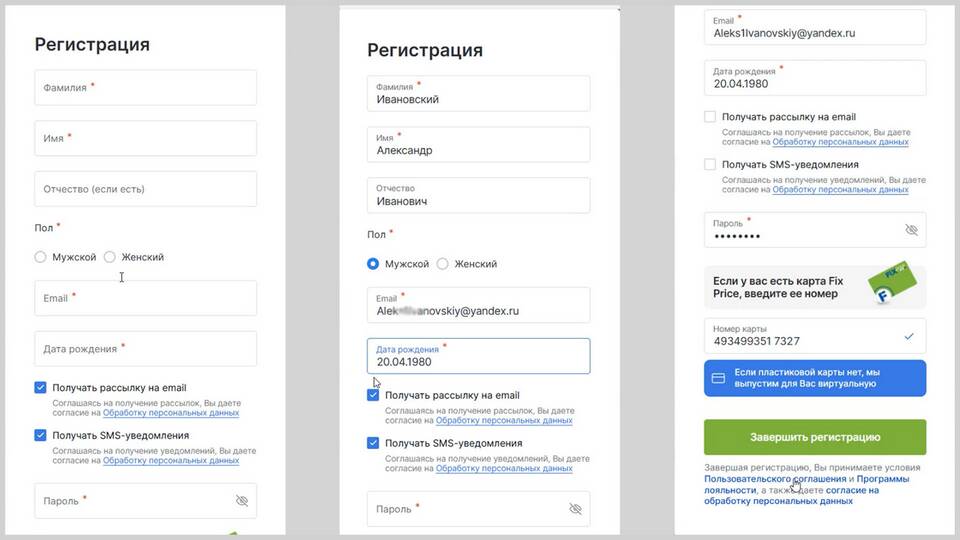Enable SMS notifications in the right form
Image resolution: width=960 pixels, height=540 pixels.
[x=710, y=164]
